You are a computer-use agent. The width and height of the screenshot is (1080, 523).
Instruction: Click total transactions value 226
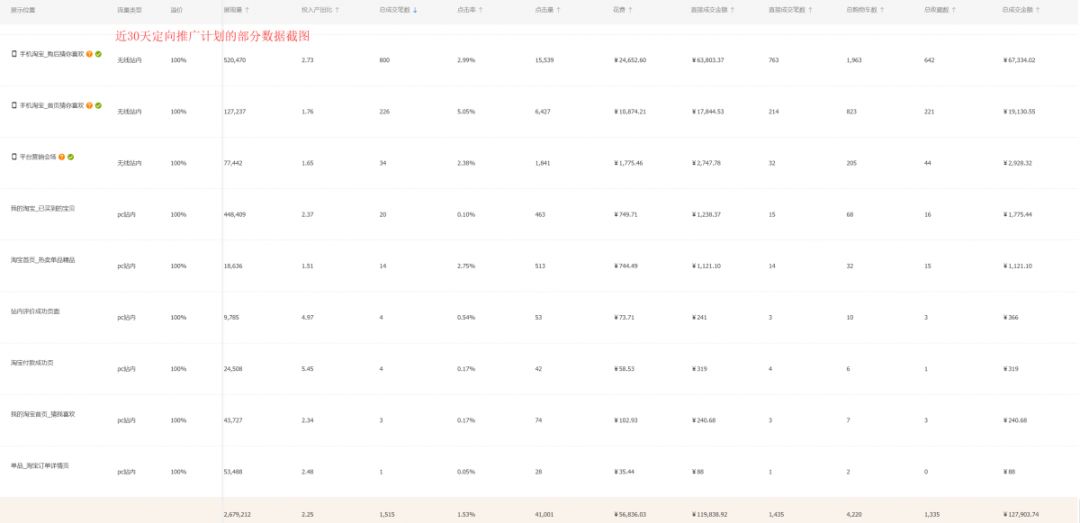point(384,112)
